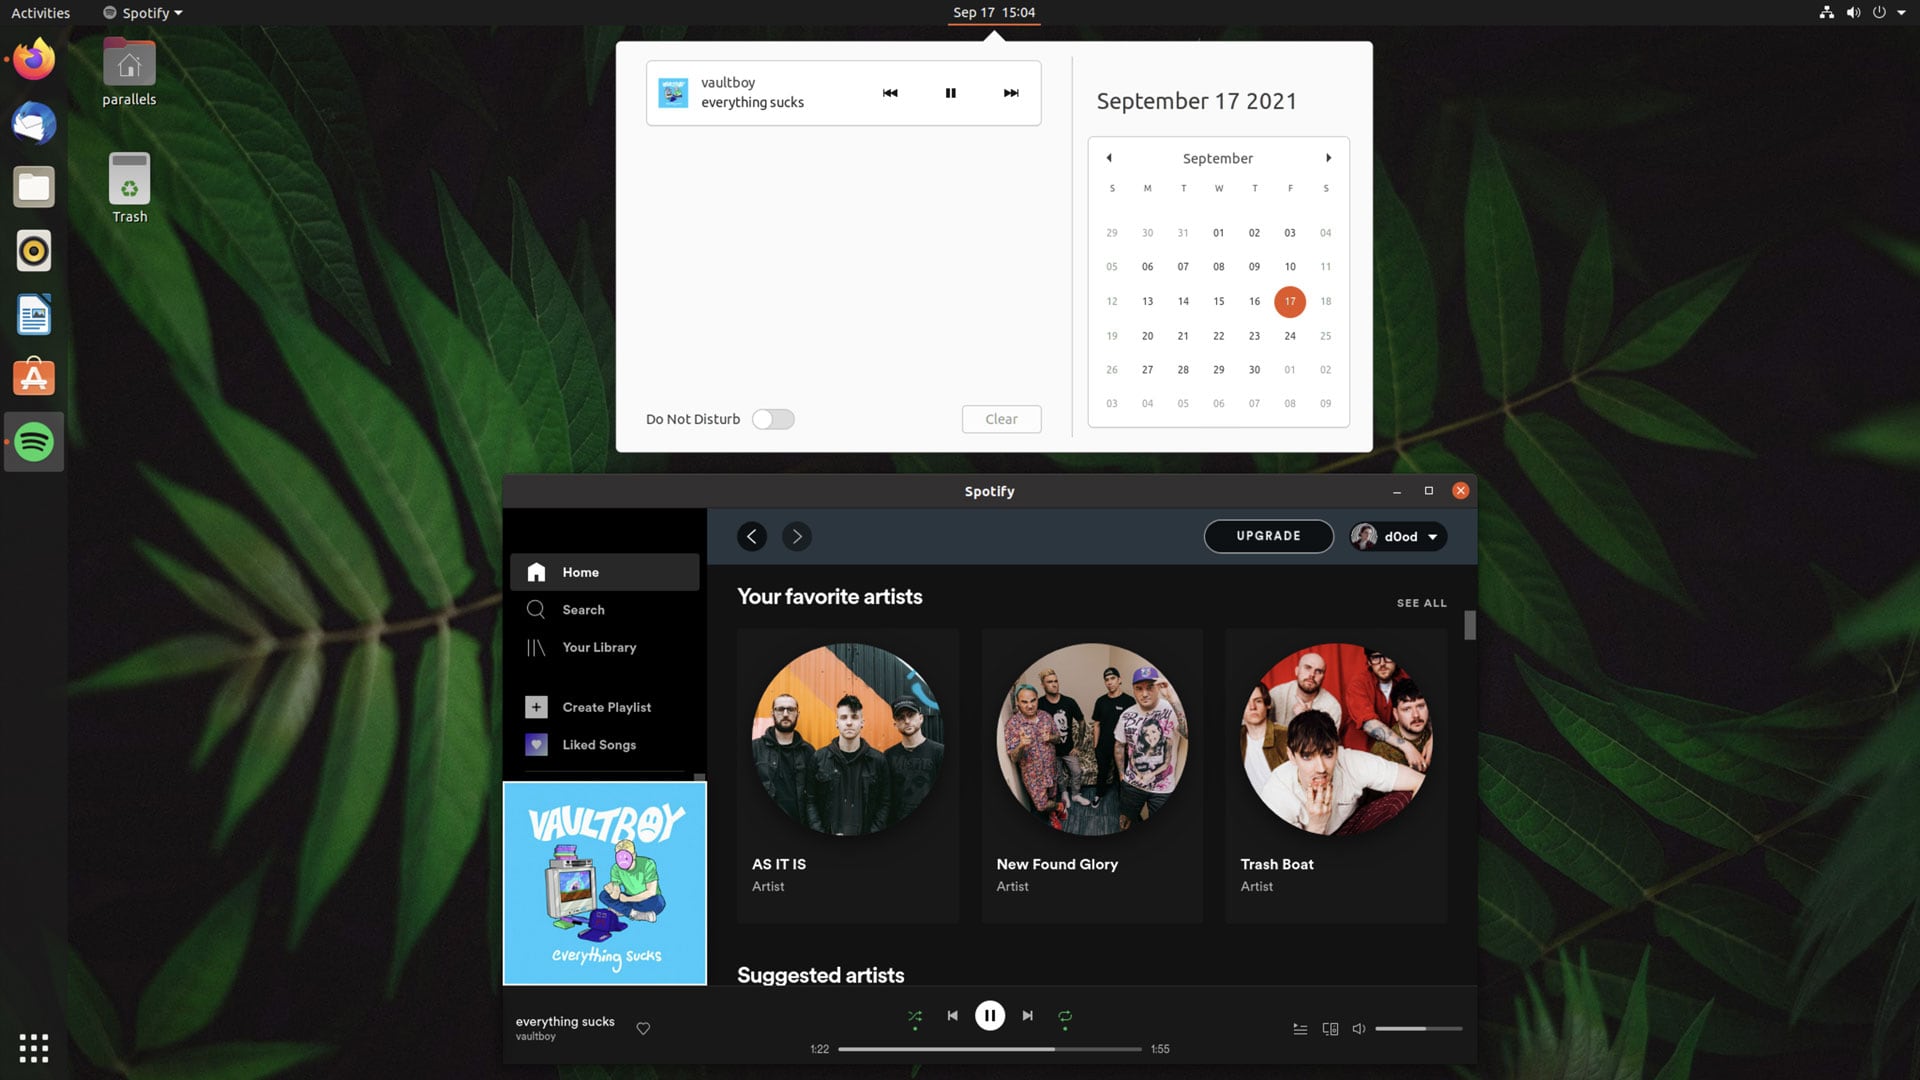Click the New Found Glory artist thumbnail
The height and width of the screenshot is (1080, 1920).
coord(1092,738)
